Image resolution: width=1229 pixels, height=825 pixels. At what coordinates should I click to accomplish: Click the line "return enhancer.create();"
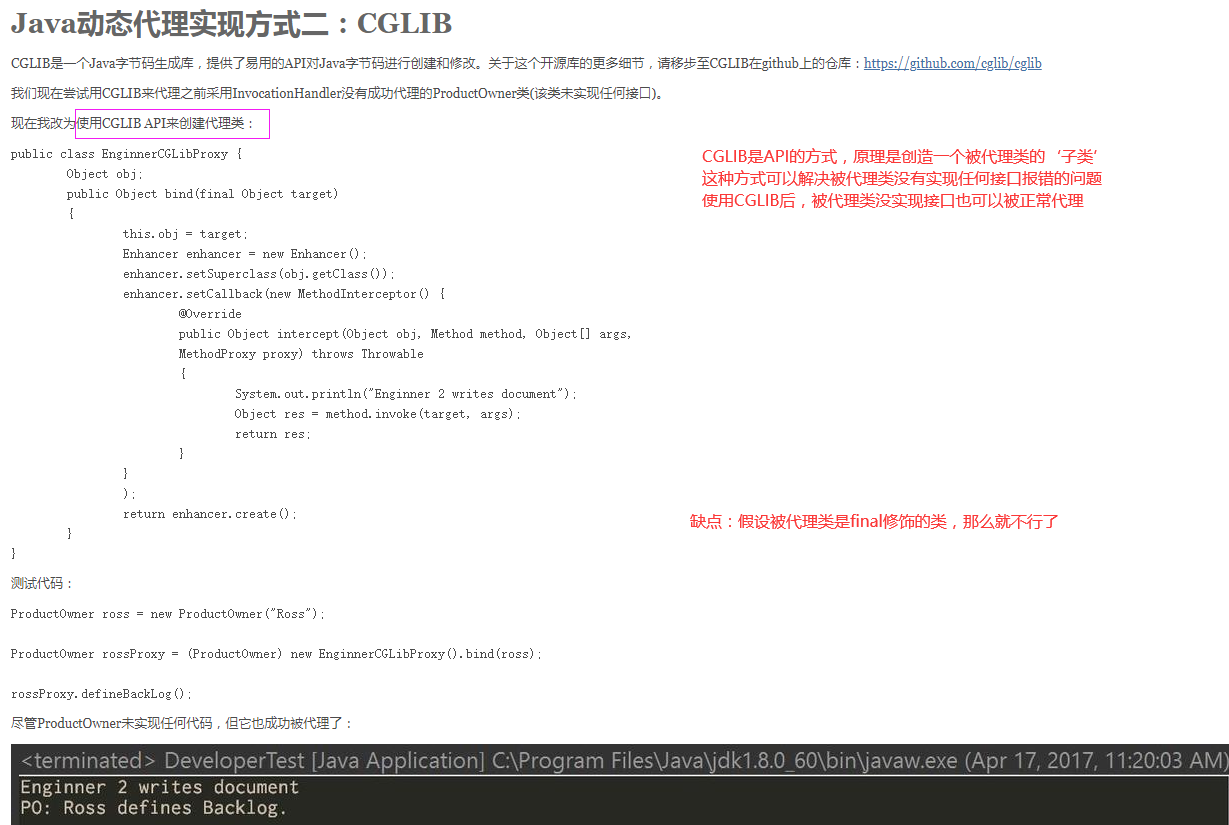point(210,514)
